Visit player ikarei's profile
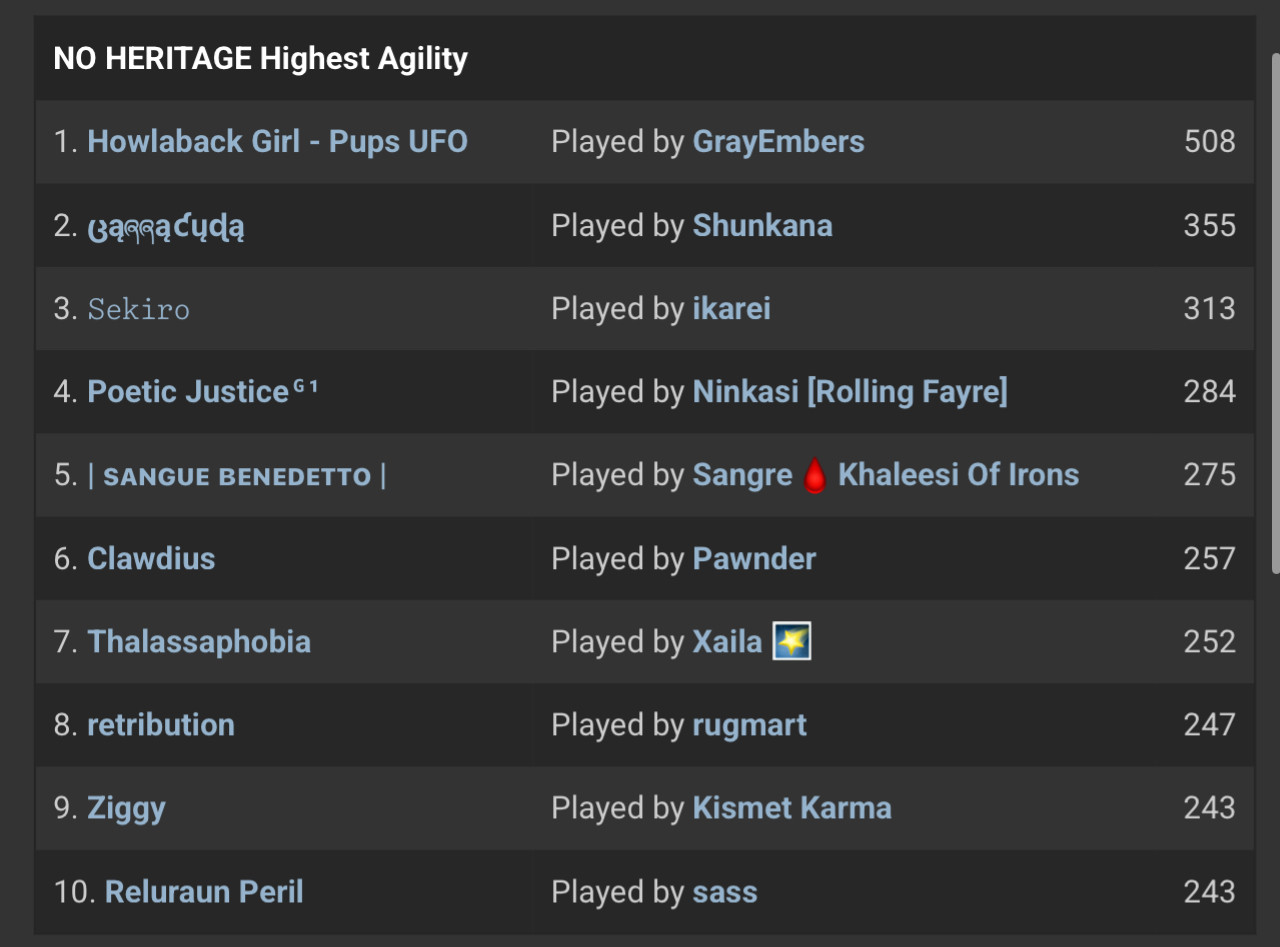The height and width of the screenshot is (947, 1280). (x=732, y=308)
